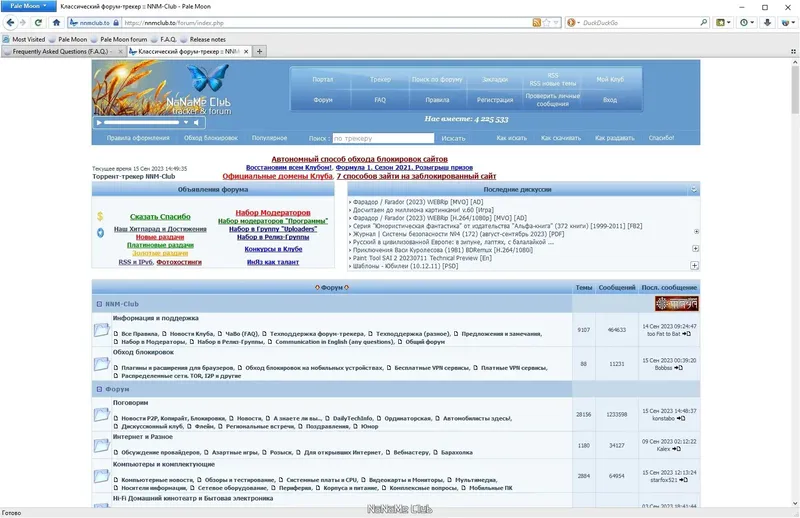Viewport: 800px width, 518px height.
Task: Mute the audio player with the speaker icon
Action: click(x=196, y=122)
